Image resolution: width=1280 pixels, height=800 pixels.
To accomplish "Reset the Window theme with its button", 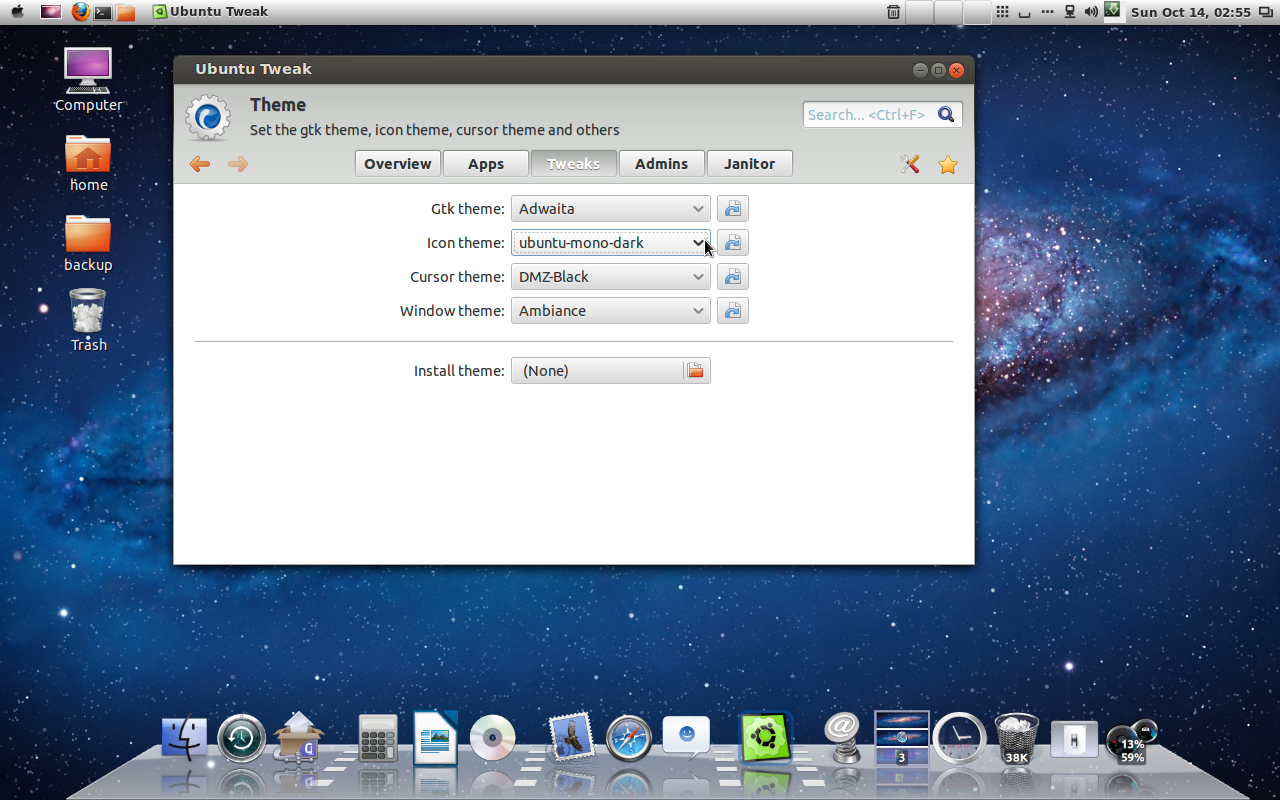I will point(733,311).
